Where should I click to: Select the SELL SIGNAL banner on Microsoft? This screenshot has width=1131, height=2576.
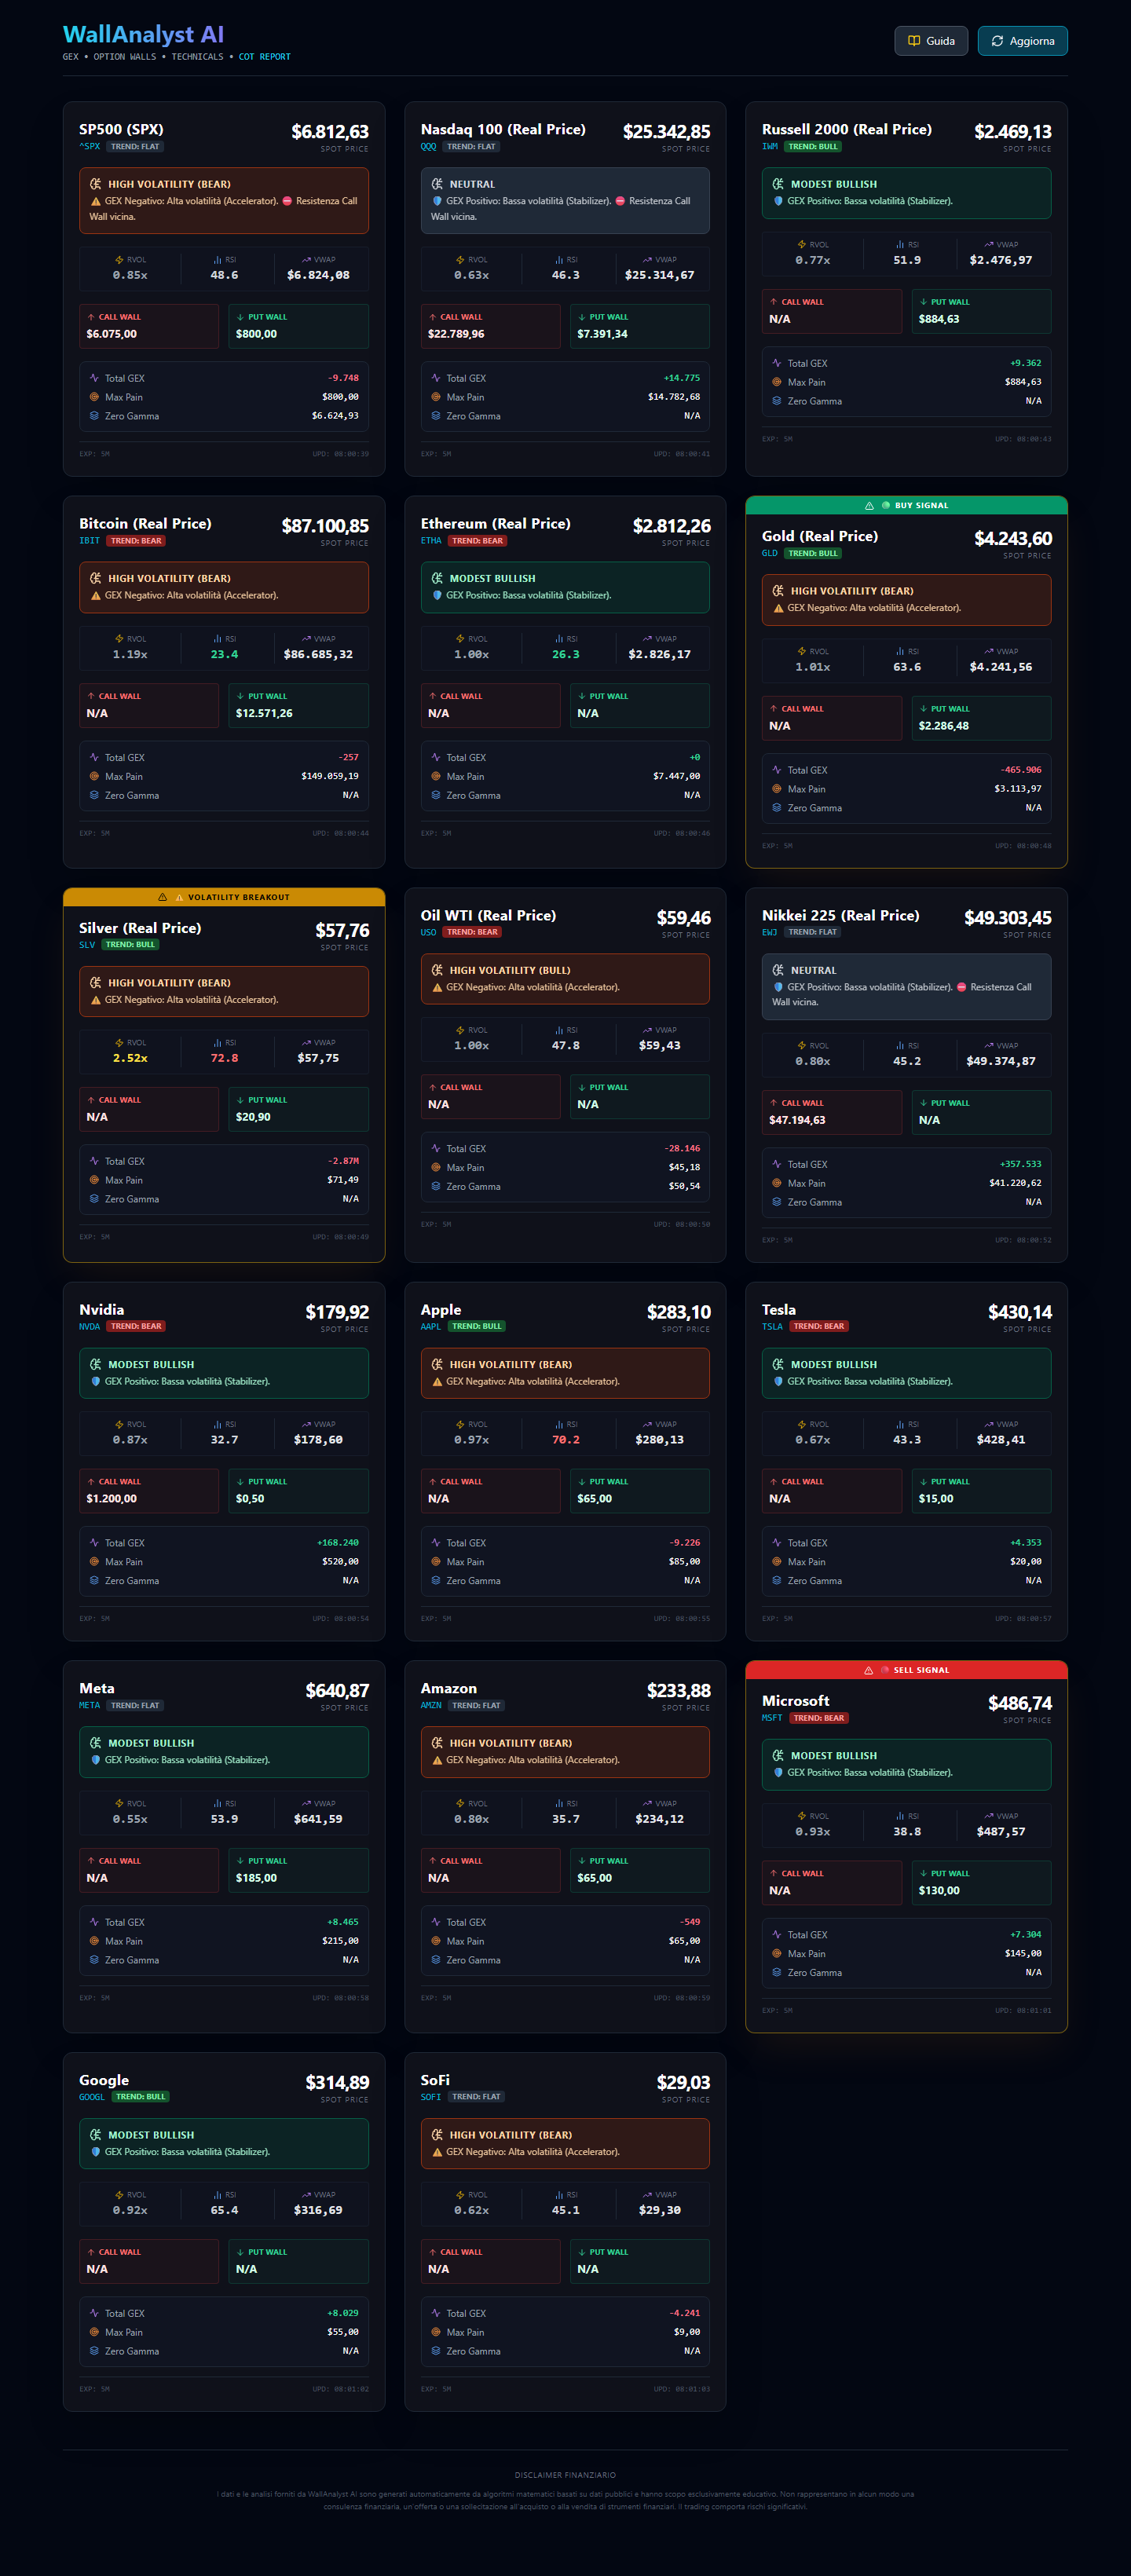tap(906, 1670)
